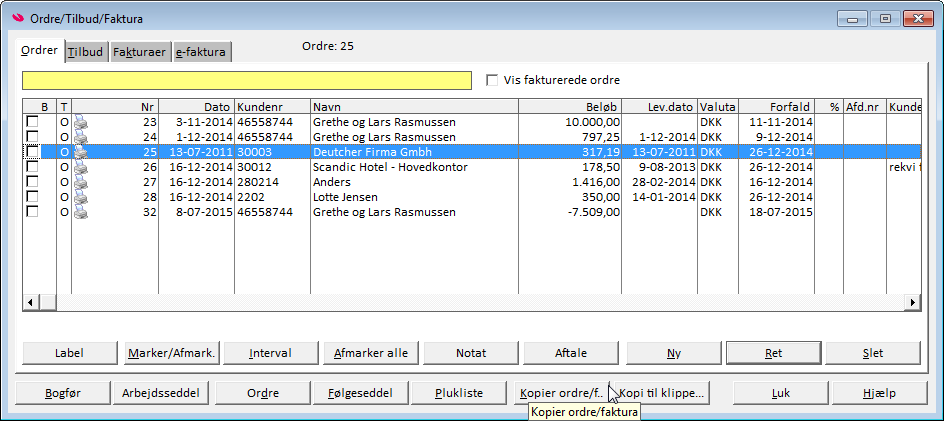Tick the B checkbox for order 23
Viewport: 944px width, 421px height.
[33, 122]
